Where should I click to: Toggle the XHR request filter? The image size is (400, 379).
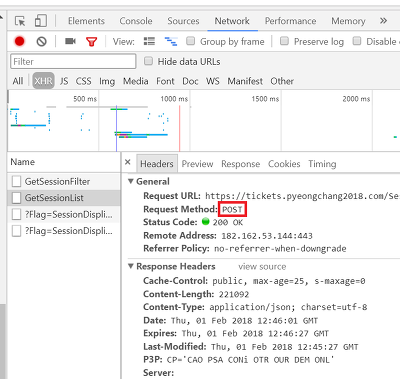click(43, 81)
